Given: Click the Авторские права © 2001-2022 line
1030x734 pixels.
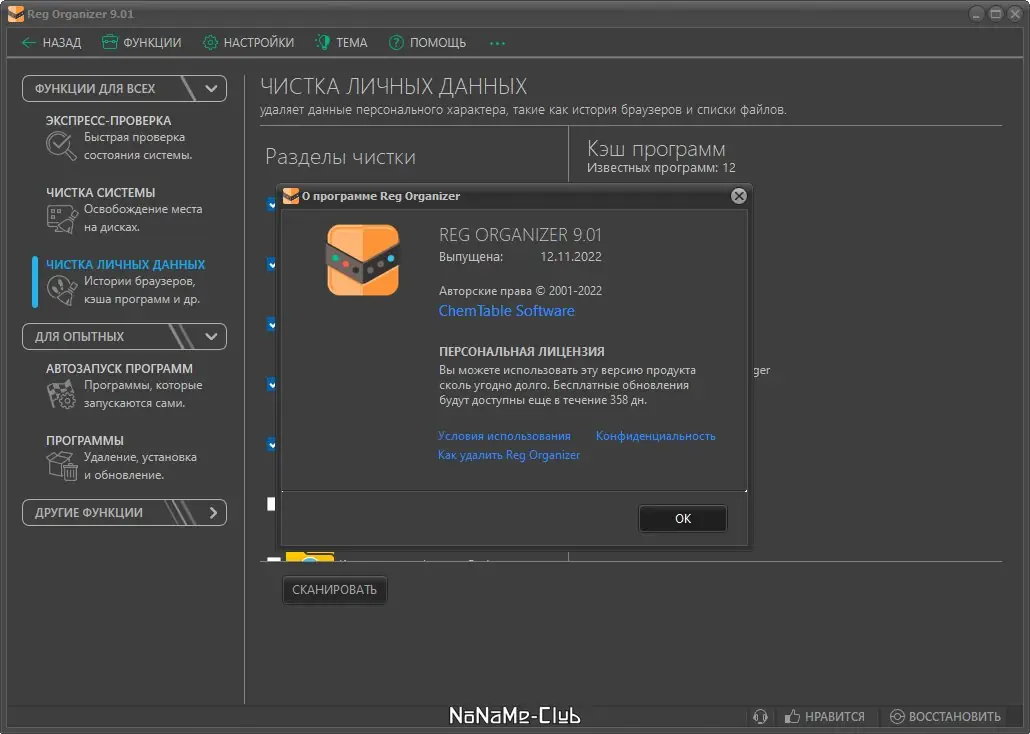Looking at the screenshot, I should tap(520, 290).
